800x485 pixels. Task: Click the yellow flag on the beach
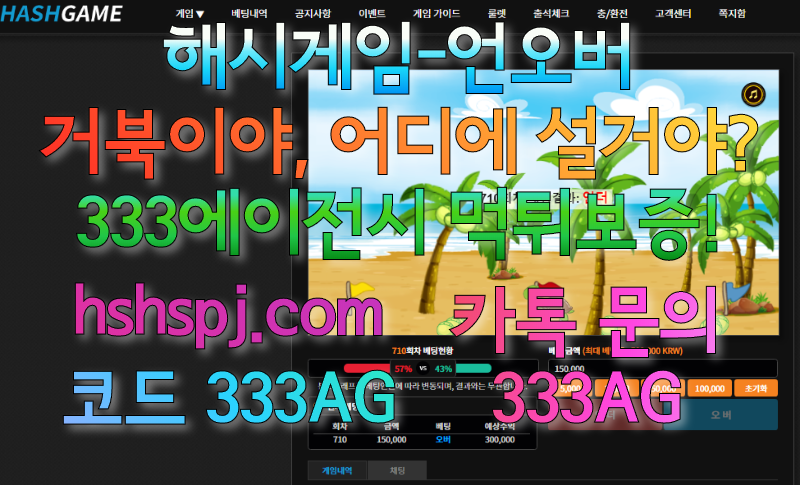(358, 291)
